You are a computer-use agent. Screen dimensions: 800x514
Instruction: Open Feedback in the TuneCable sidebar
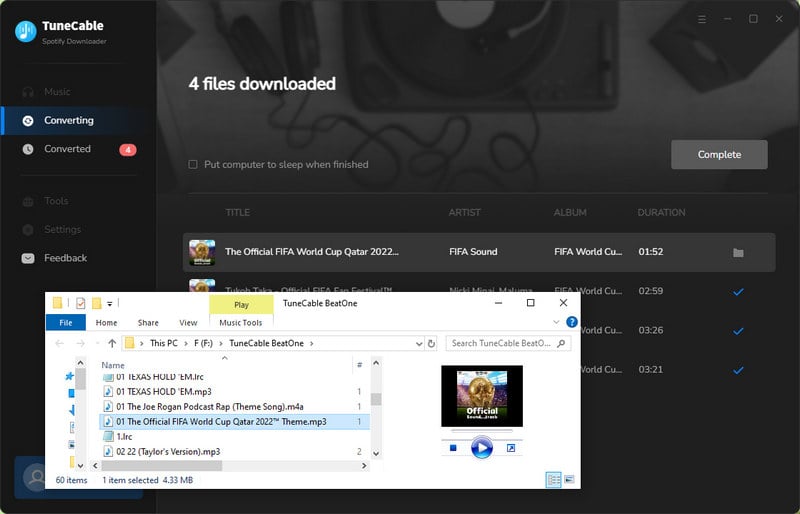65,258
